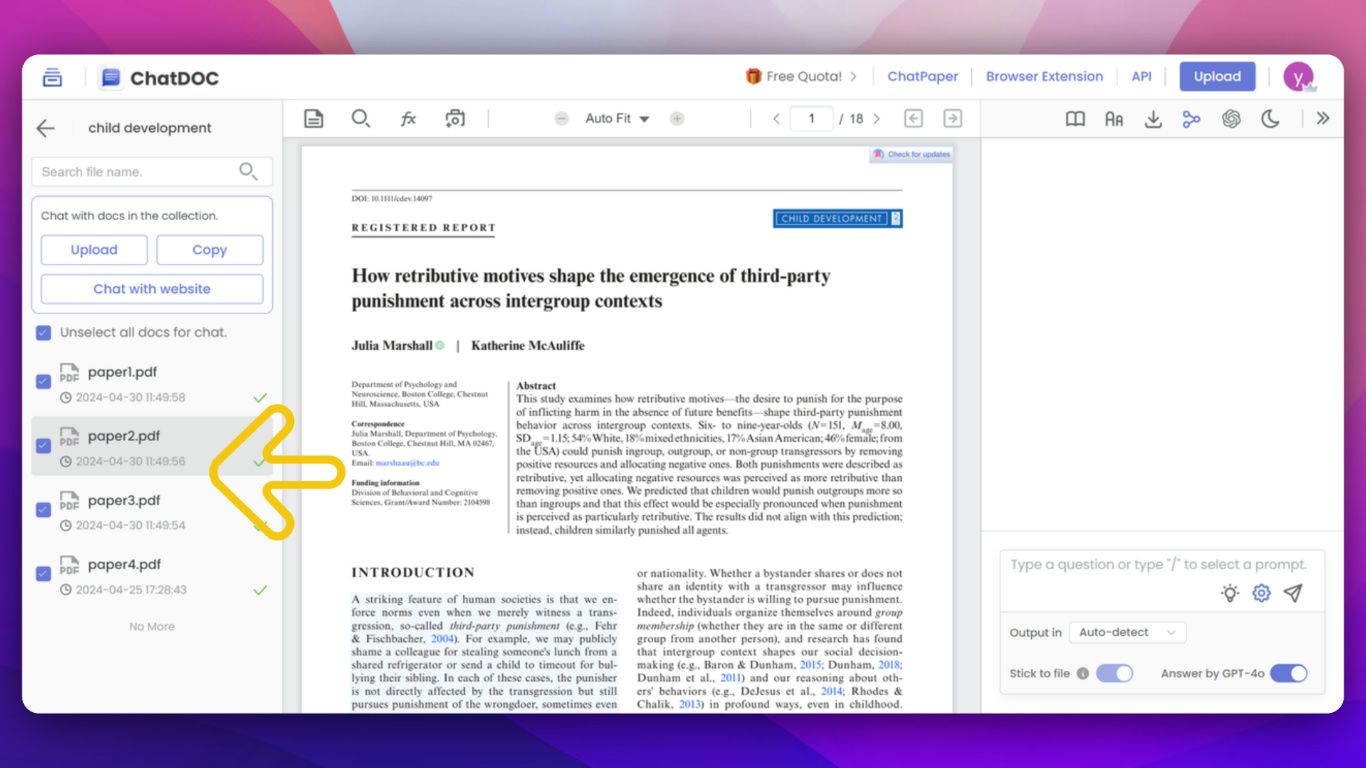The width and height of the screenshot is (1366, 768).
Task: Uncheck the paper1.pdf checkbox
Action: point(43,381)
